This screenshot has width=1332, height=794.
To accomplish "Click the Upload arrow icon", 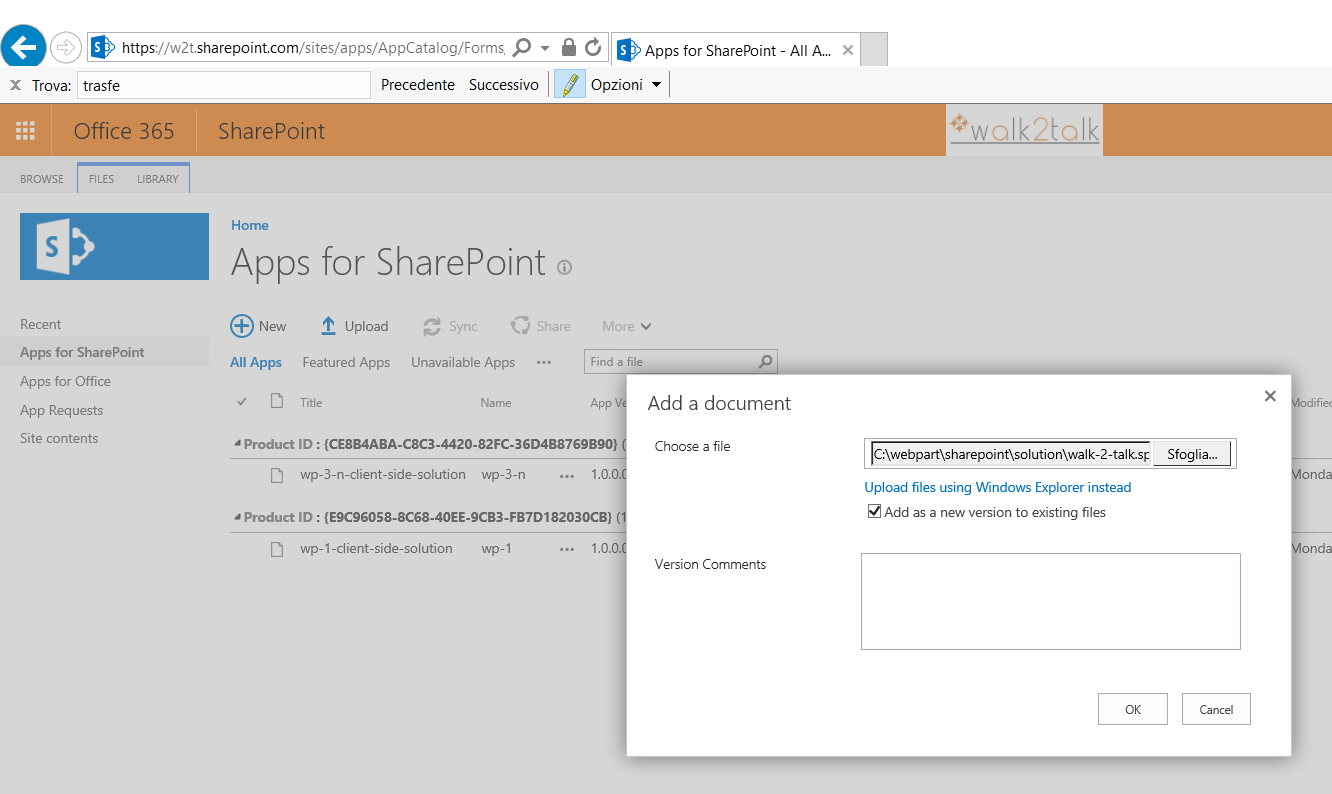I will tap(328, 326).
